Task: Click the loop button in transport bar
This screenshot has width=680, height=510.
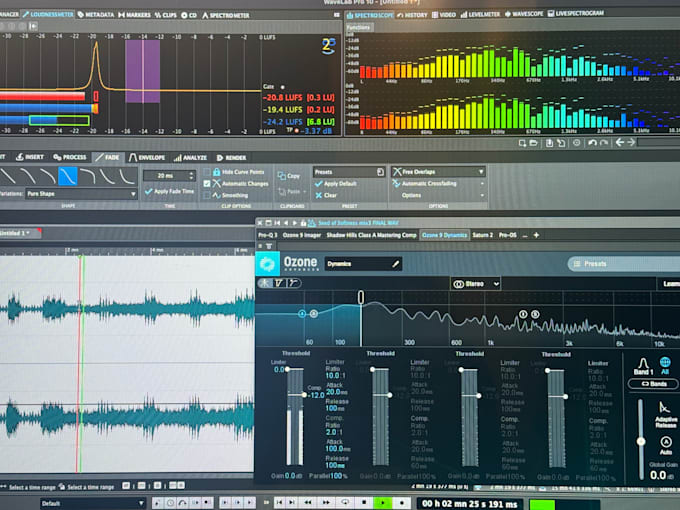Action: 345,503
